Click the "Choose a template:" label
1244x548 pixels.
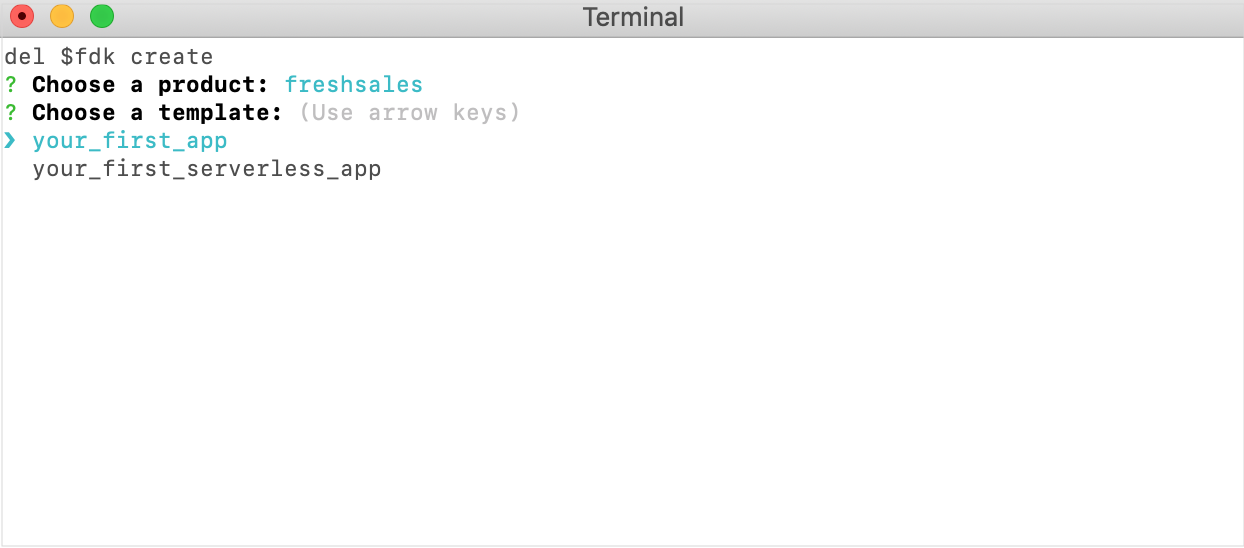click(x=158, y=113)
